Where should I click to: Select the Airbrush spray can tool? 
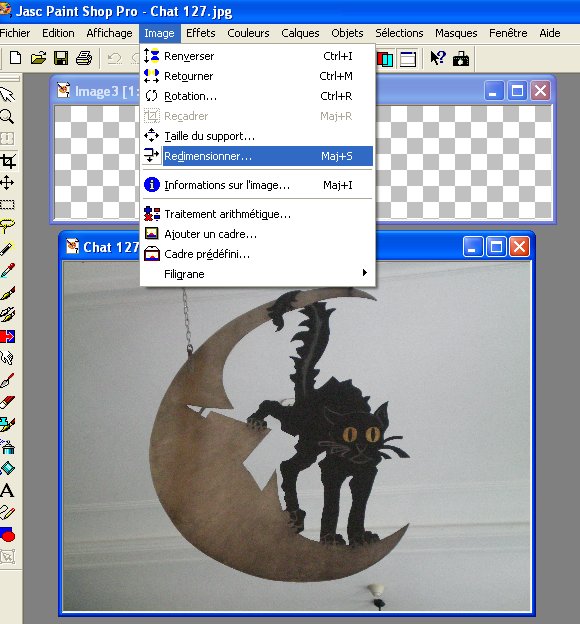point(7,447)
